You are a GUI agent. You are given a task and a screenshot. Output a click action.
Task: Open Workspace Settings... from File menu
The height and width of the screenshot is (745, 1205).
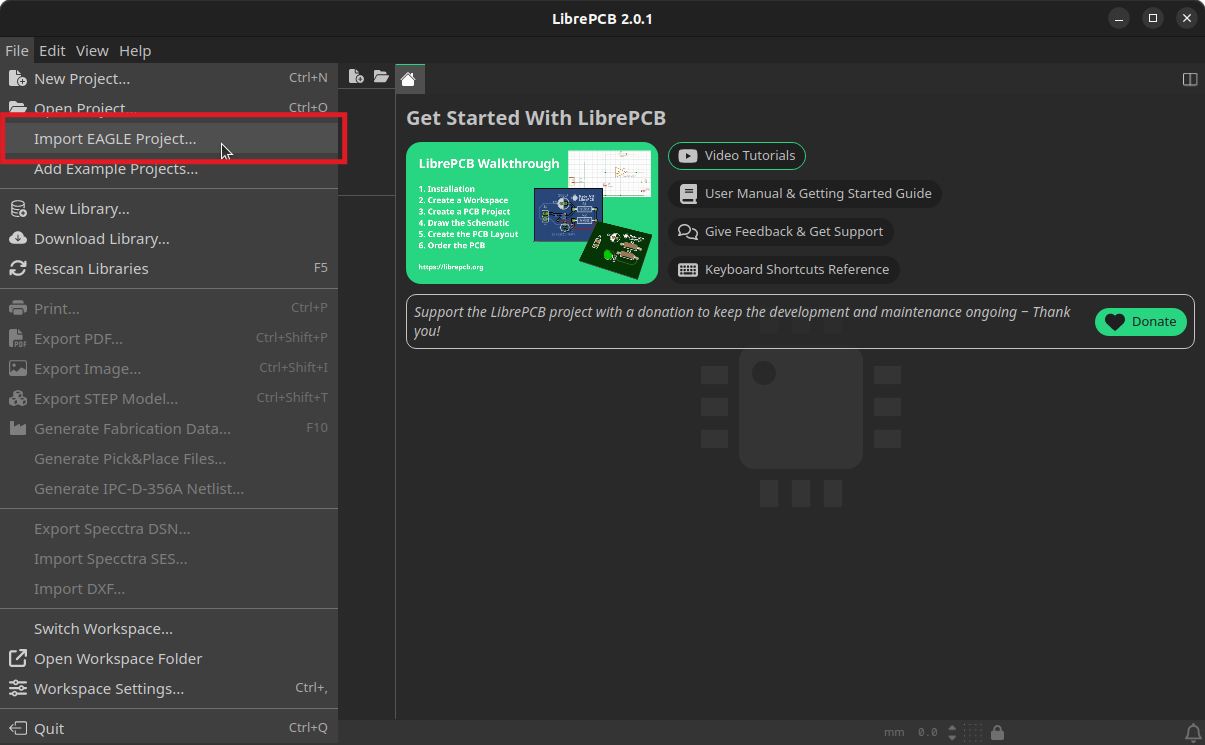click(169, 689)
